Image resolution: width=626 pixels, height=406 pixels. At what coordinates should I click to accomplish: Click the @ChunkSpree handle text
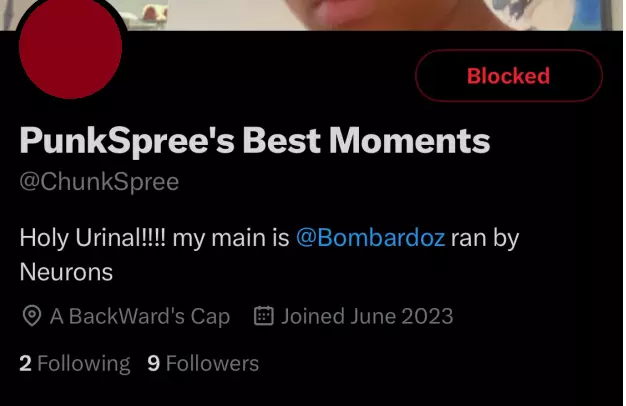(x=99, y=182)
